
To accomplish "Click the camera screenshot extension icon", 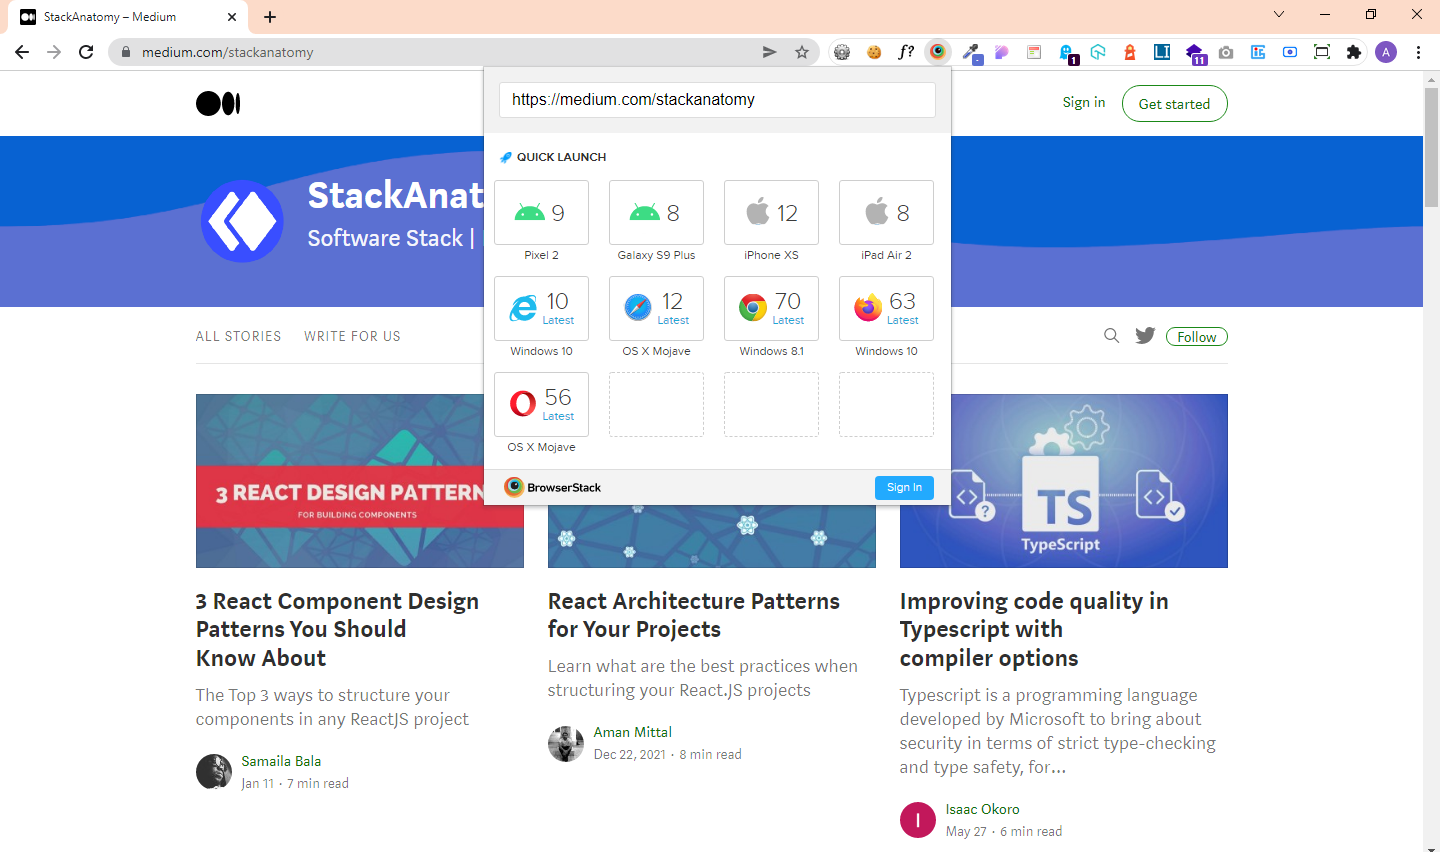I will coord(1226,52).
